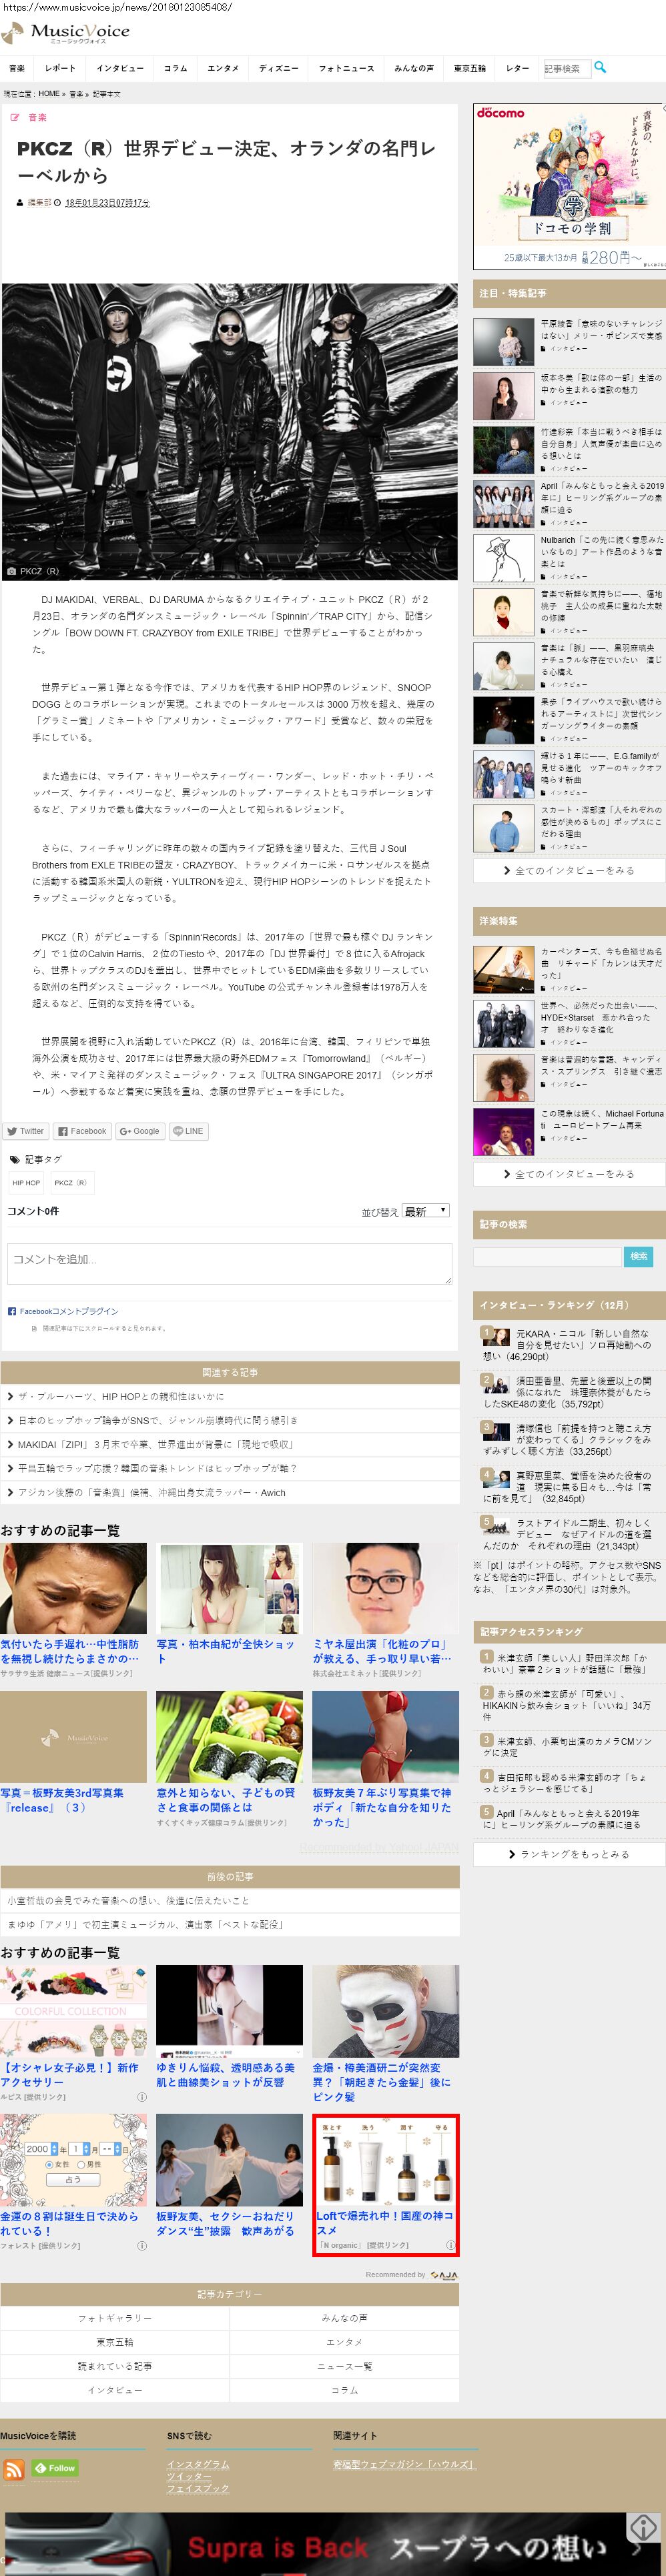Open the HIP HOP article tag
This screenshot has height=2576, width=666.
coord(27,1182)
